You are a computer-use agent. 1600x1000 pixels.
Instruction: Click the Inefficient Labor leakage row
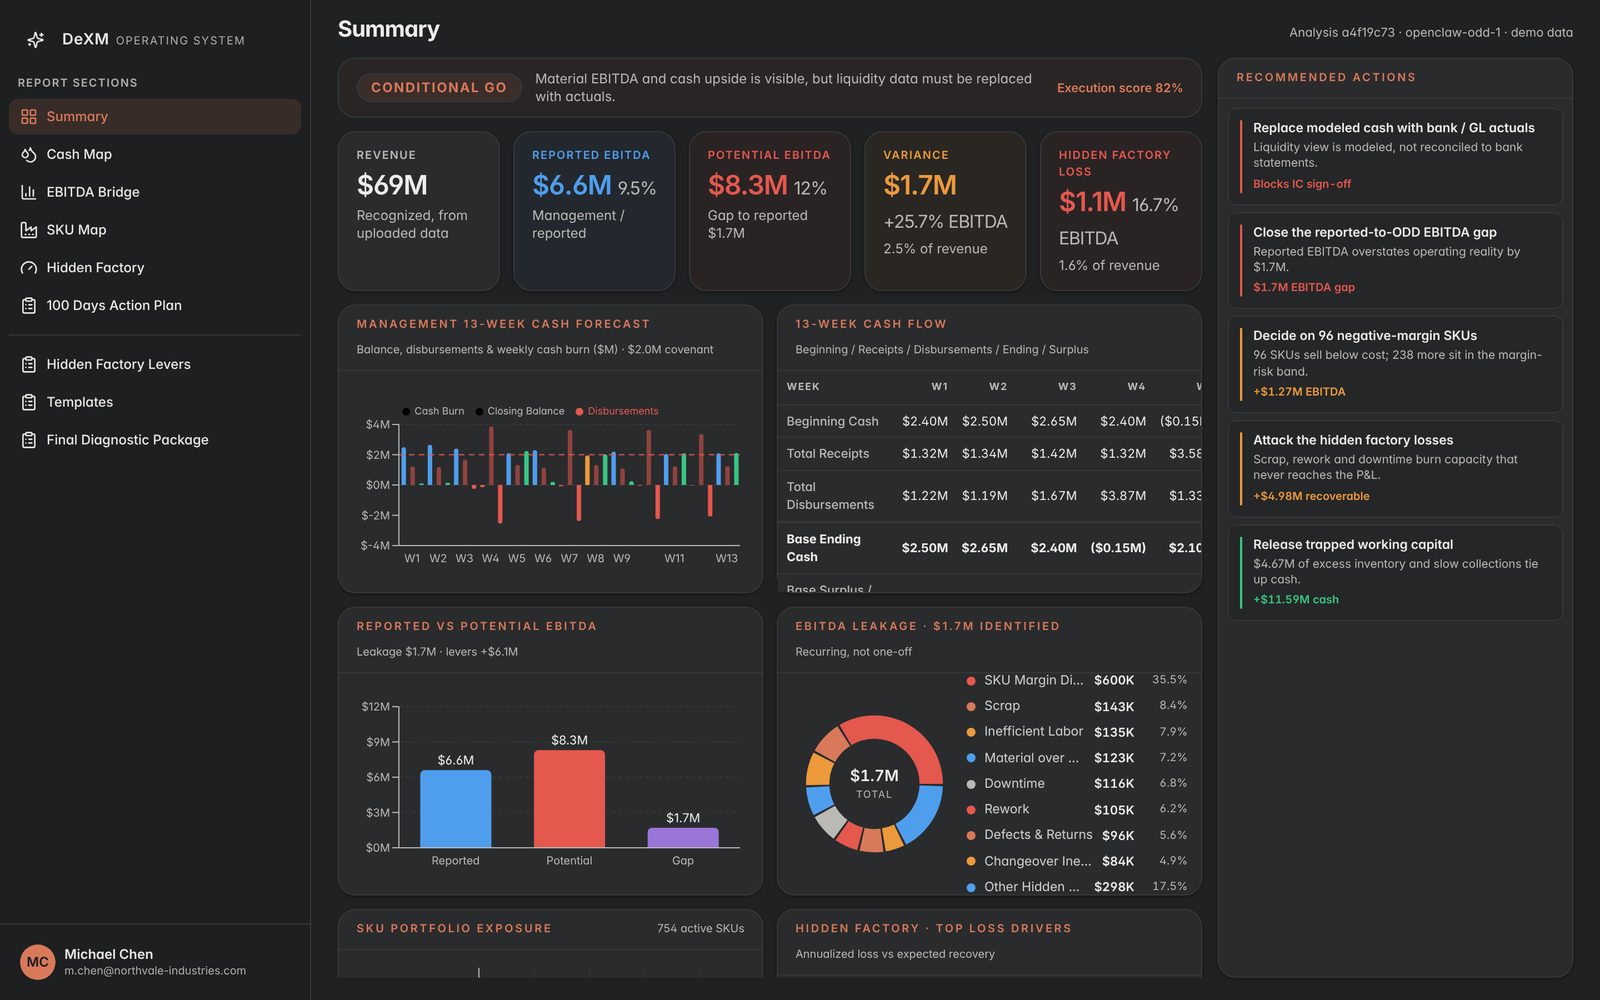coord(1076,732)
